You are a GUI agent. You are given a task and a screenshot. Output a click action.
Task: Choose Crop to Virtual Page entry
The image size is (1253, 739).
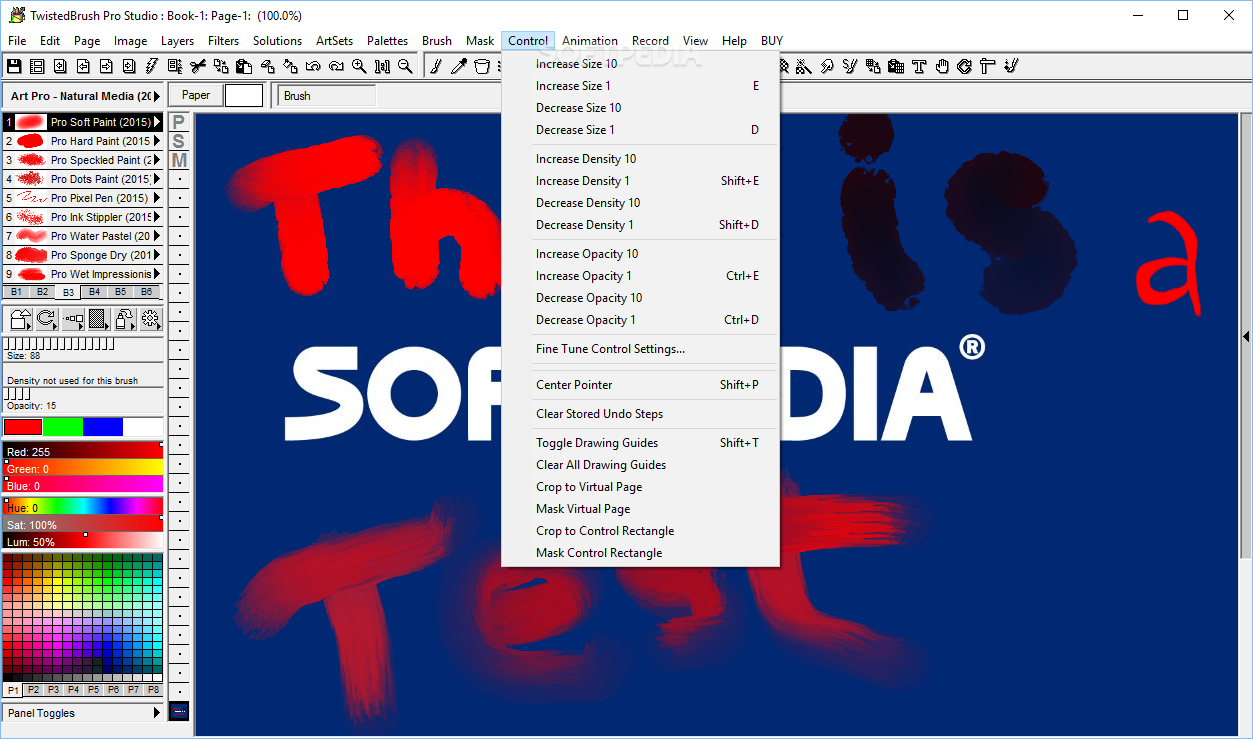click(x=640, y=487)
